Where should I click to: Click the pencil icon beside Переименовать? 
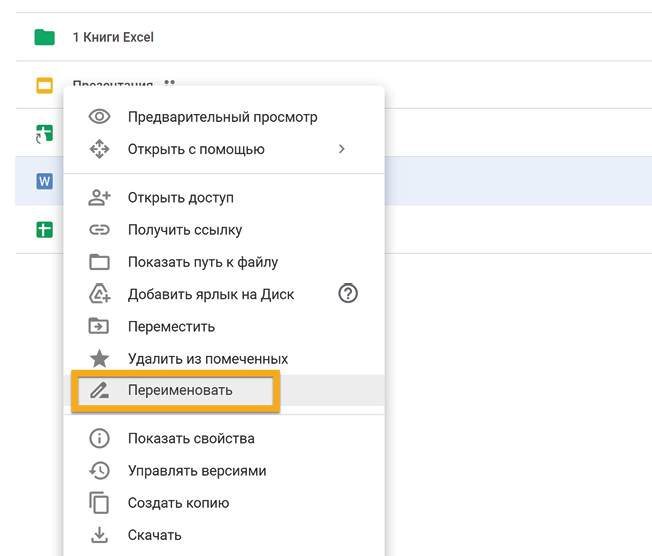99,390
